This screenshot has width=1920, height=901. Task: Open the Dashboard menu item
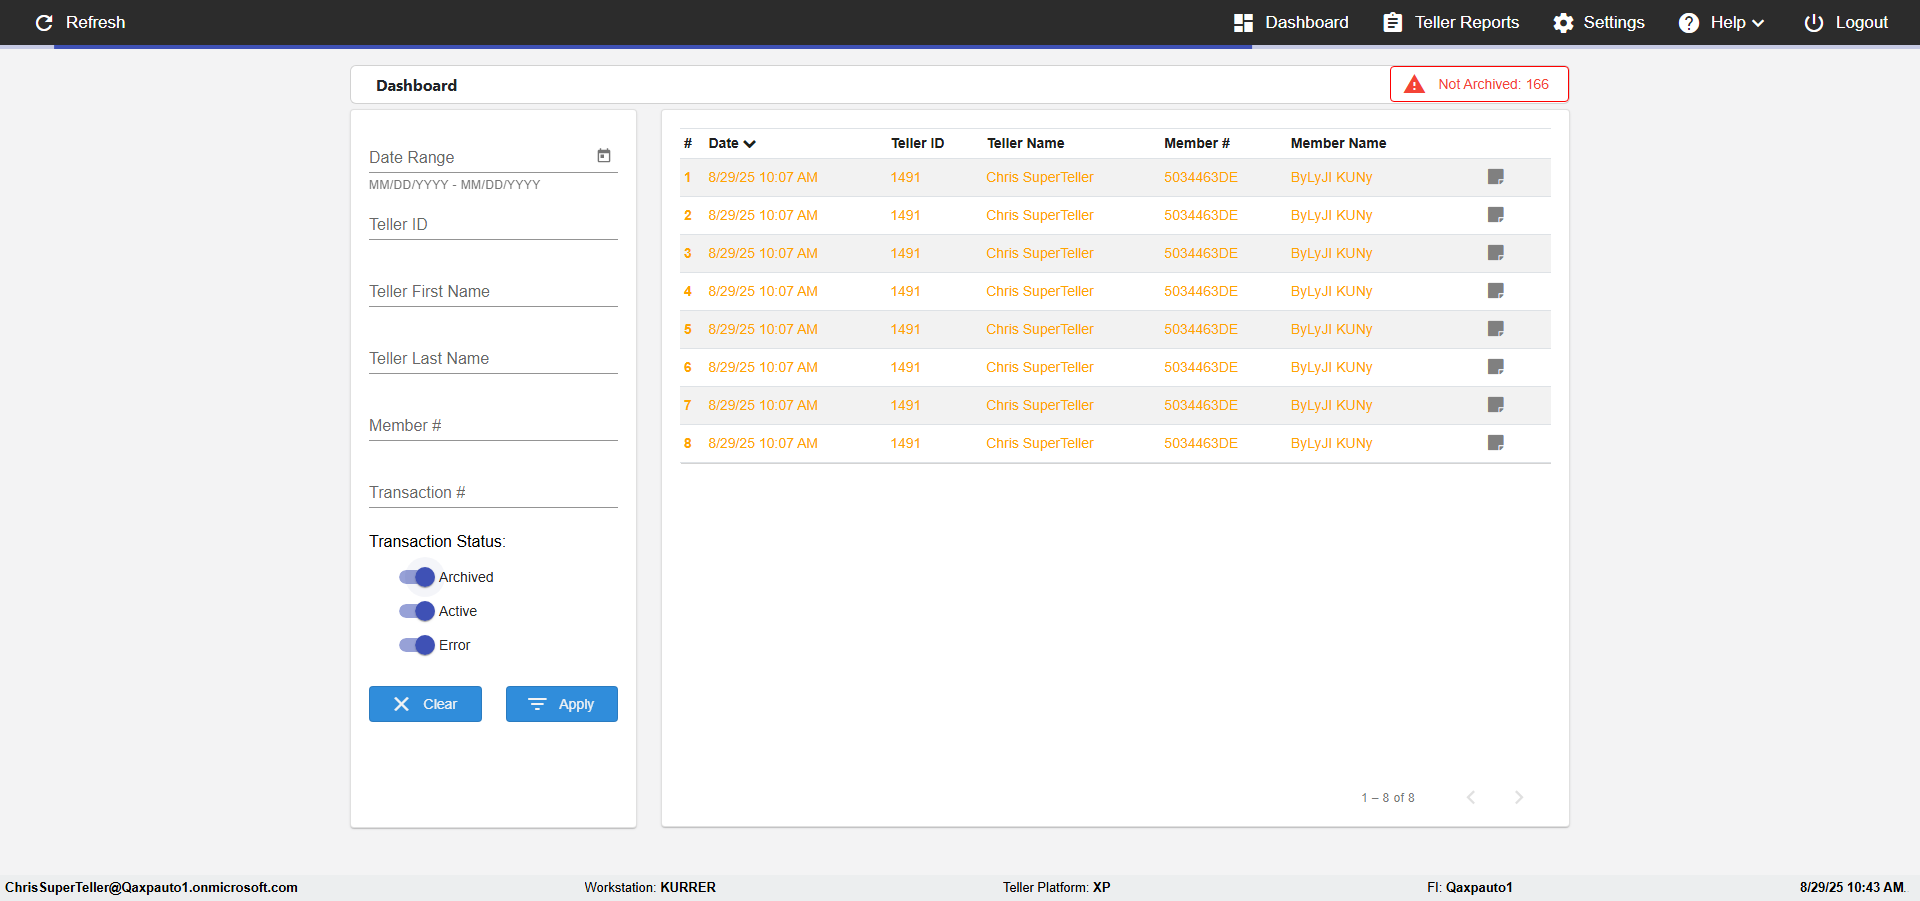click(x=1291, y=22)
